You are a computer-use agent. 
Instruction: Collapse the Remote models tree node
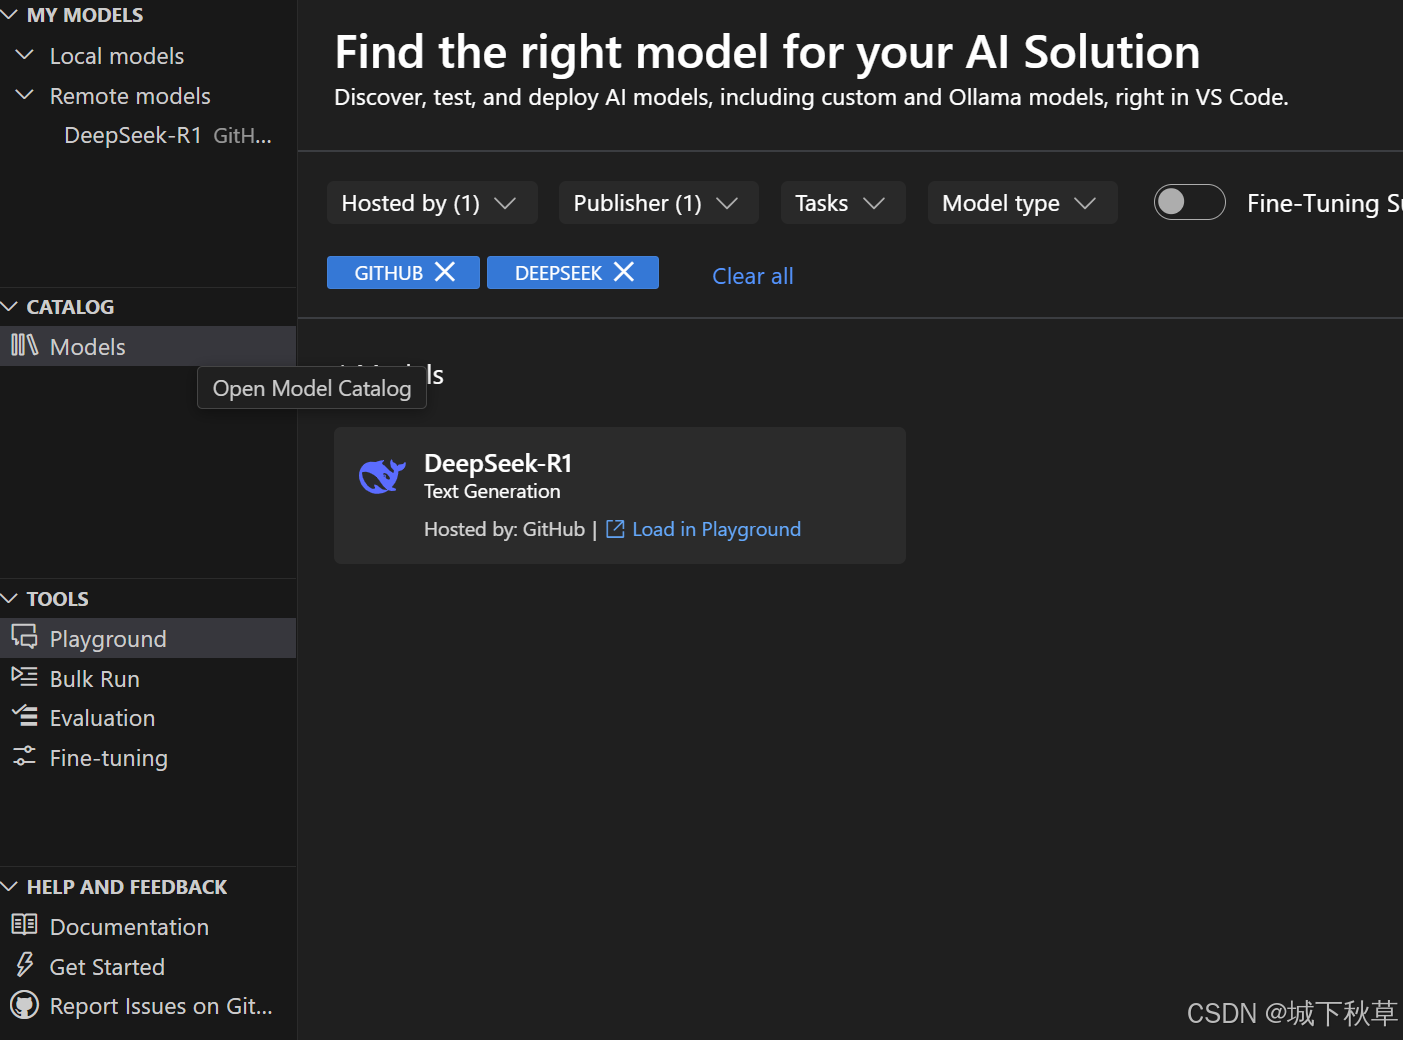tap(25, 95)
